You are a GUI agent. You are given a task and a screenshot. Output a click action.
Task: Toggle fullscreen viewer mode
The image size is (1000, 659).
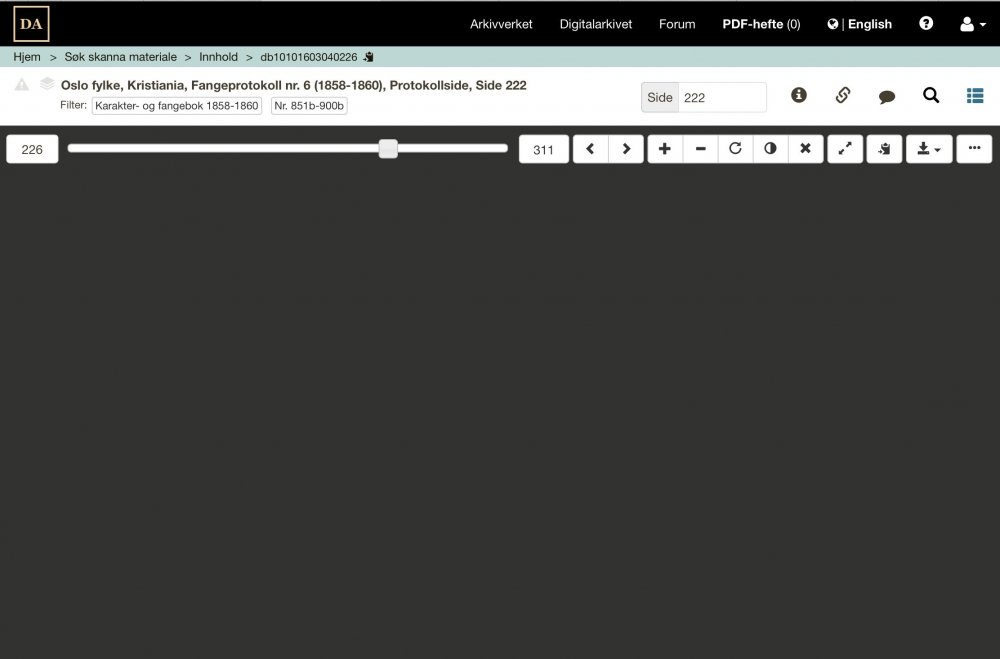coord(845,149)
